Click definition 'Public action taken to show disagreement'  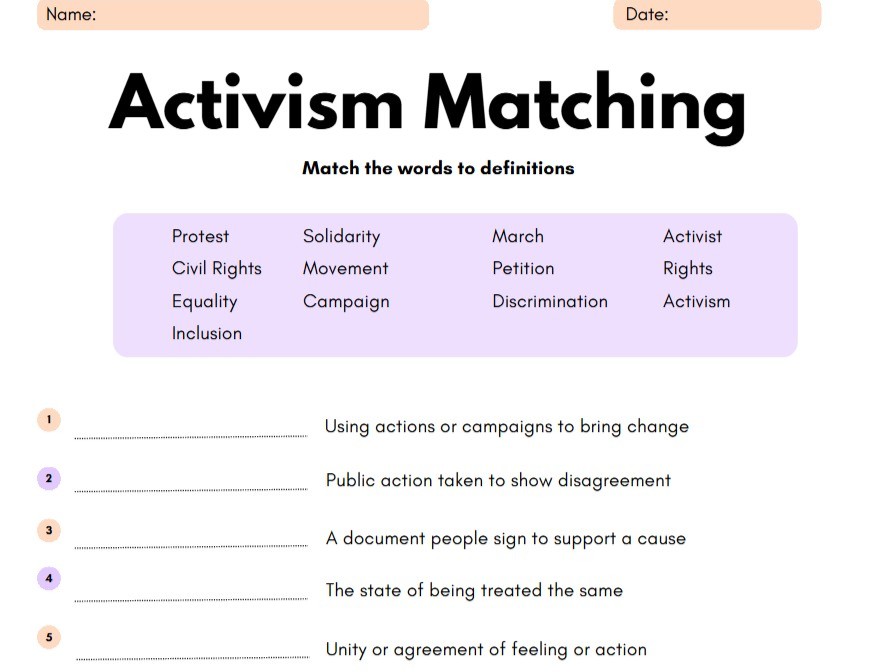pos(498,481)
